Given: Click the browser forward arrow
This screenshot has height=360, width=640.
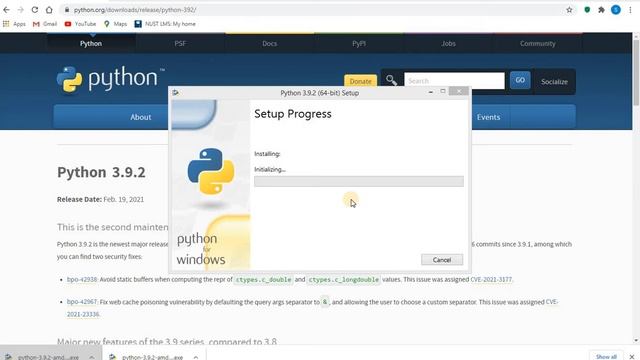Looking at the screenshot, I should pos(20,10).
